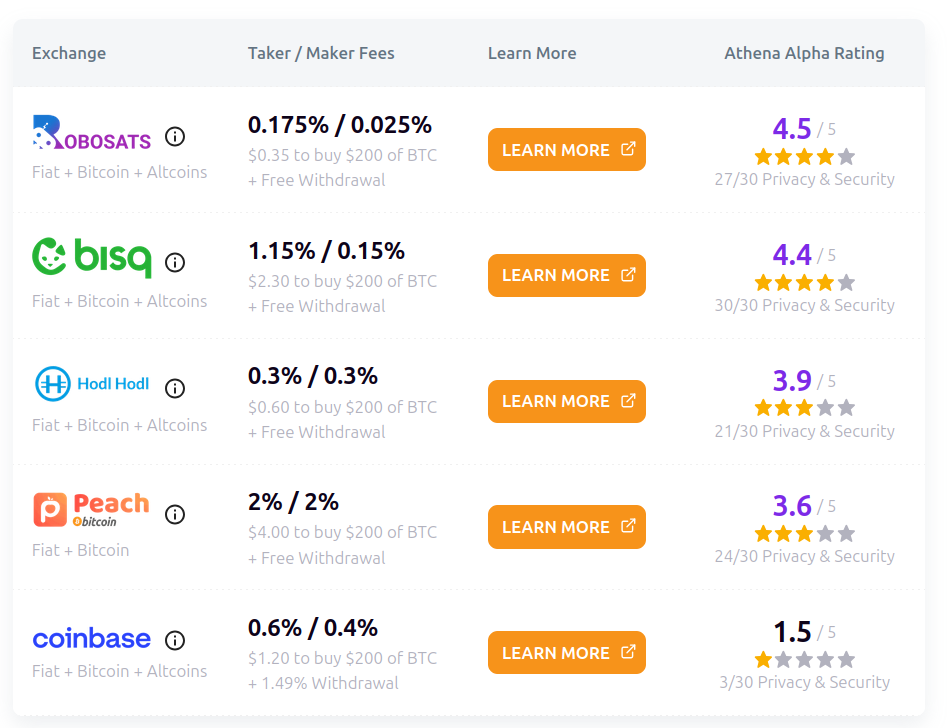
Task: Open the info icon next to RoboSats
Action: (x=175, y=137)
